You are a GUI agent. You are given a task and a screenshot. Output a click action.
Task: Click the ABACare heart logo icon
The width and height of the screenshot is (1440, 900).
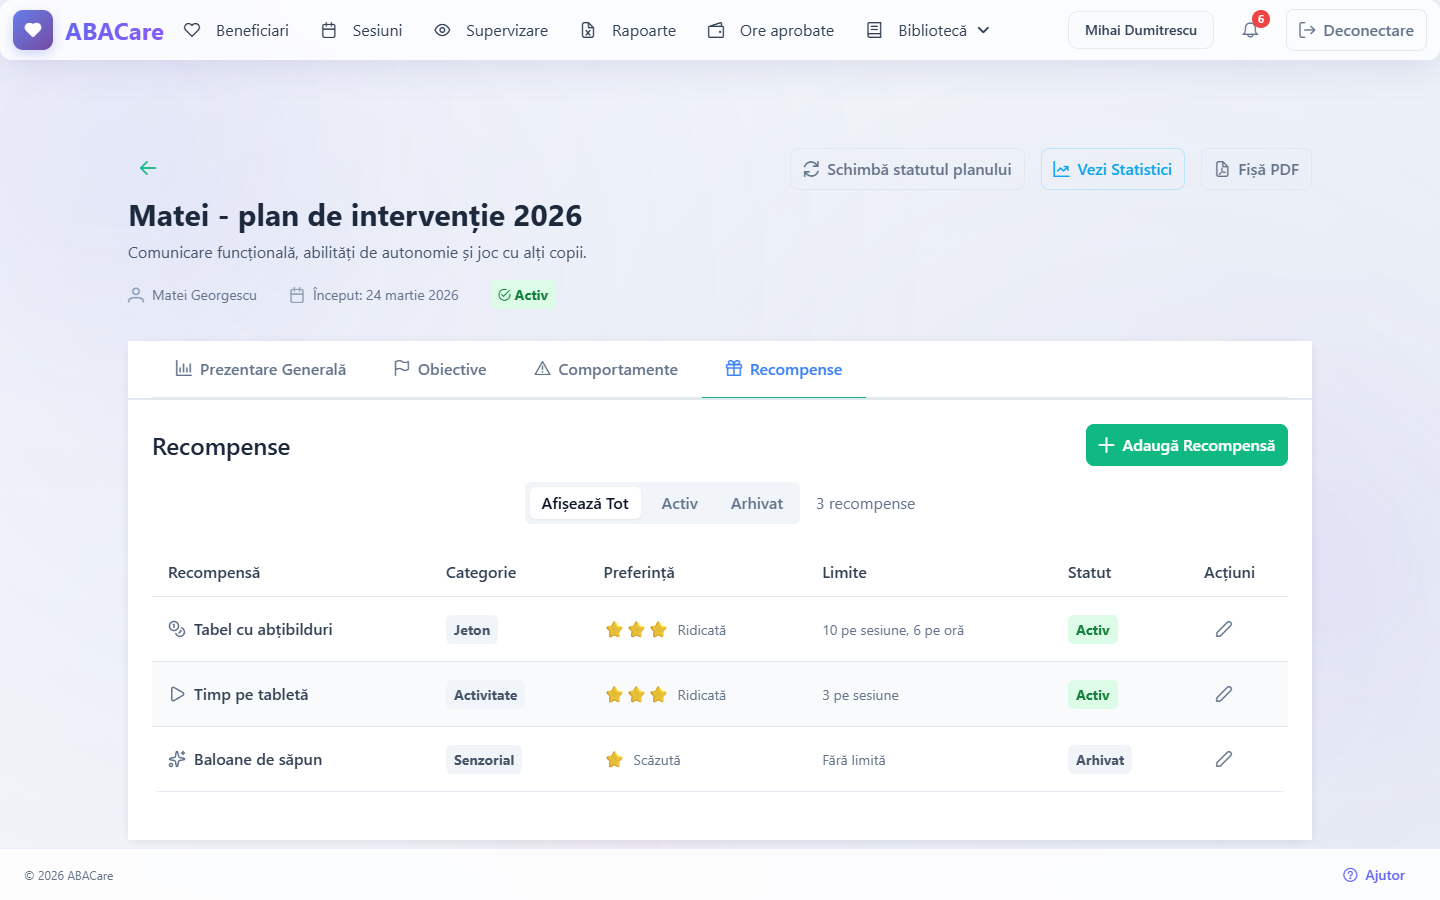tap(33, 30)
